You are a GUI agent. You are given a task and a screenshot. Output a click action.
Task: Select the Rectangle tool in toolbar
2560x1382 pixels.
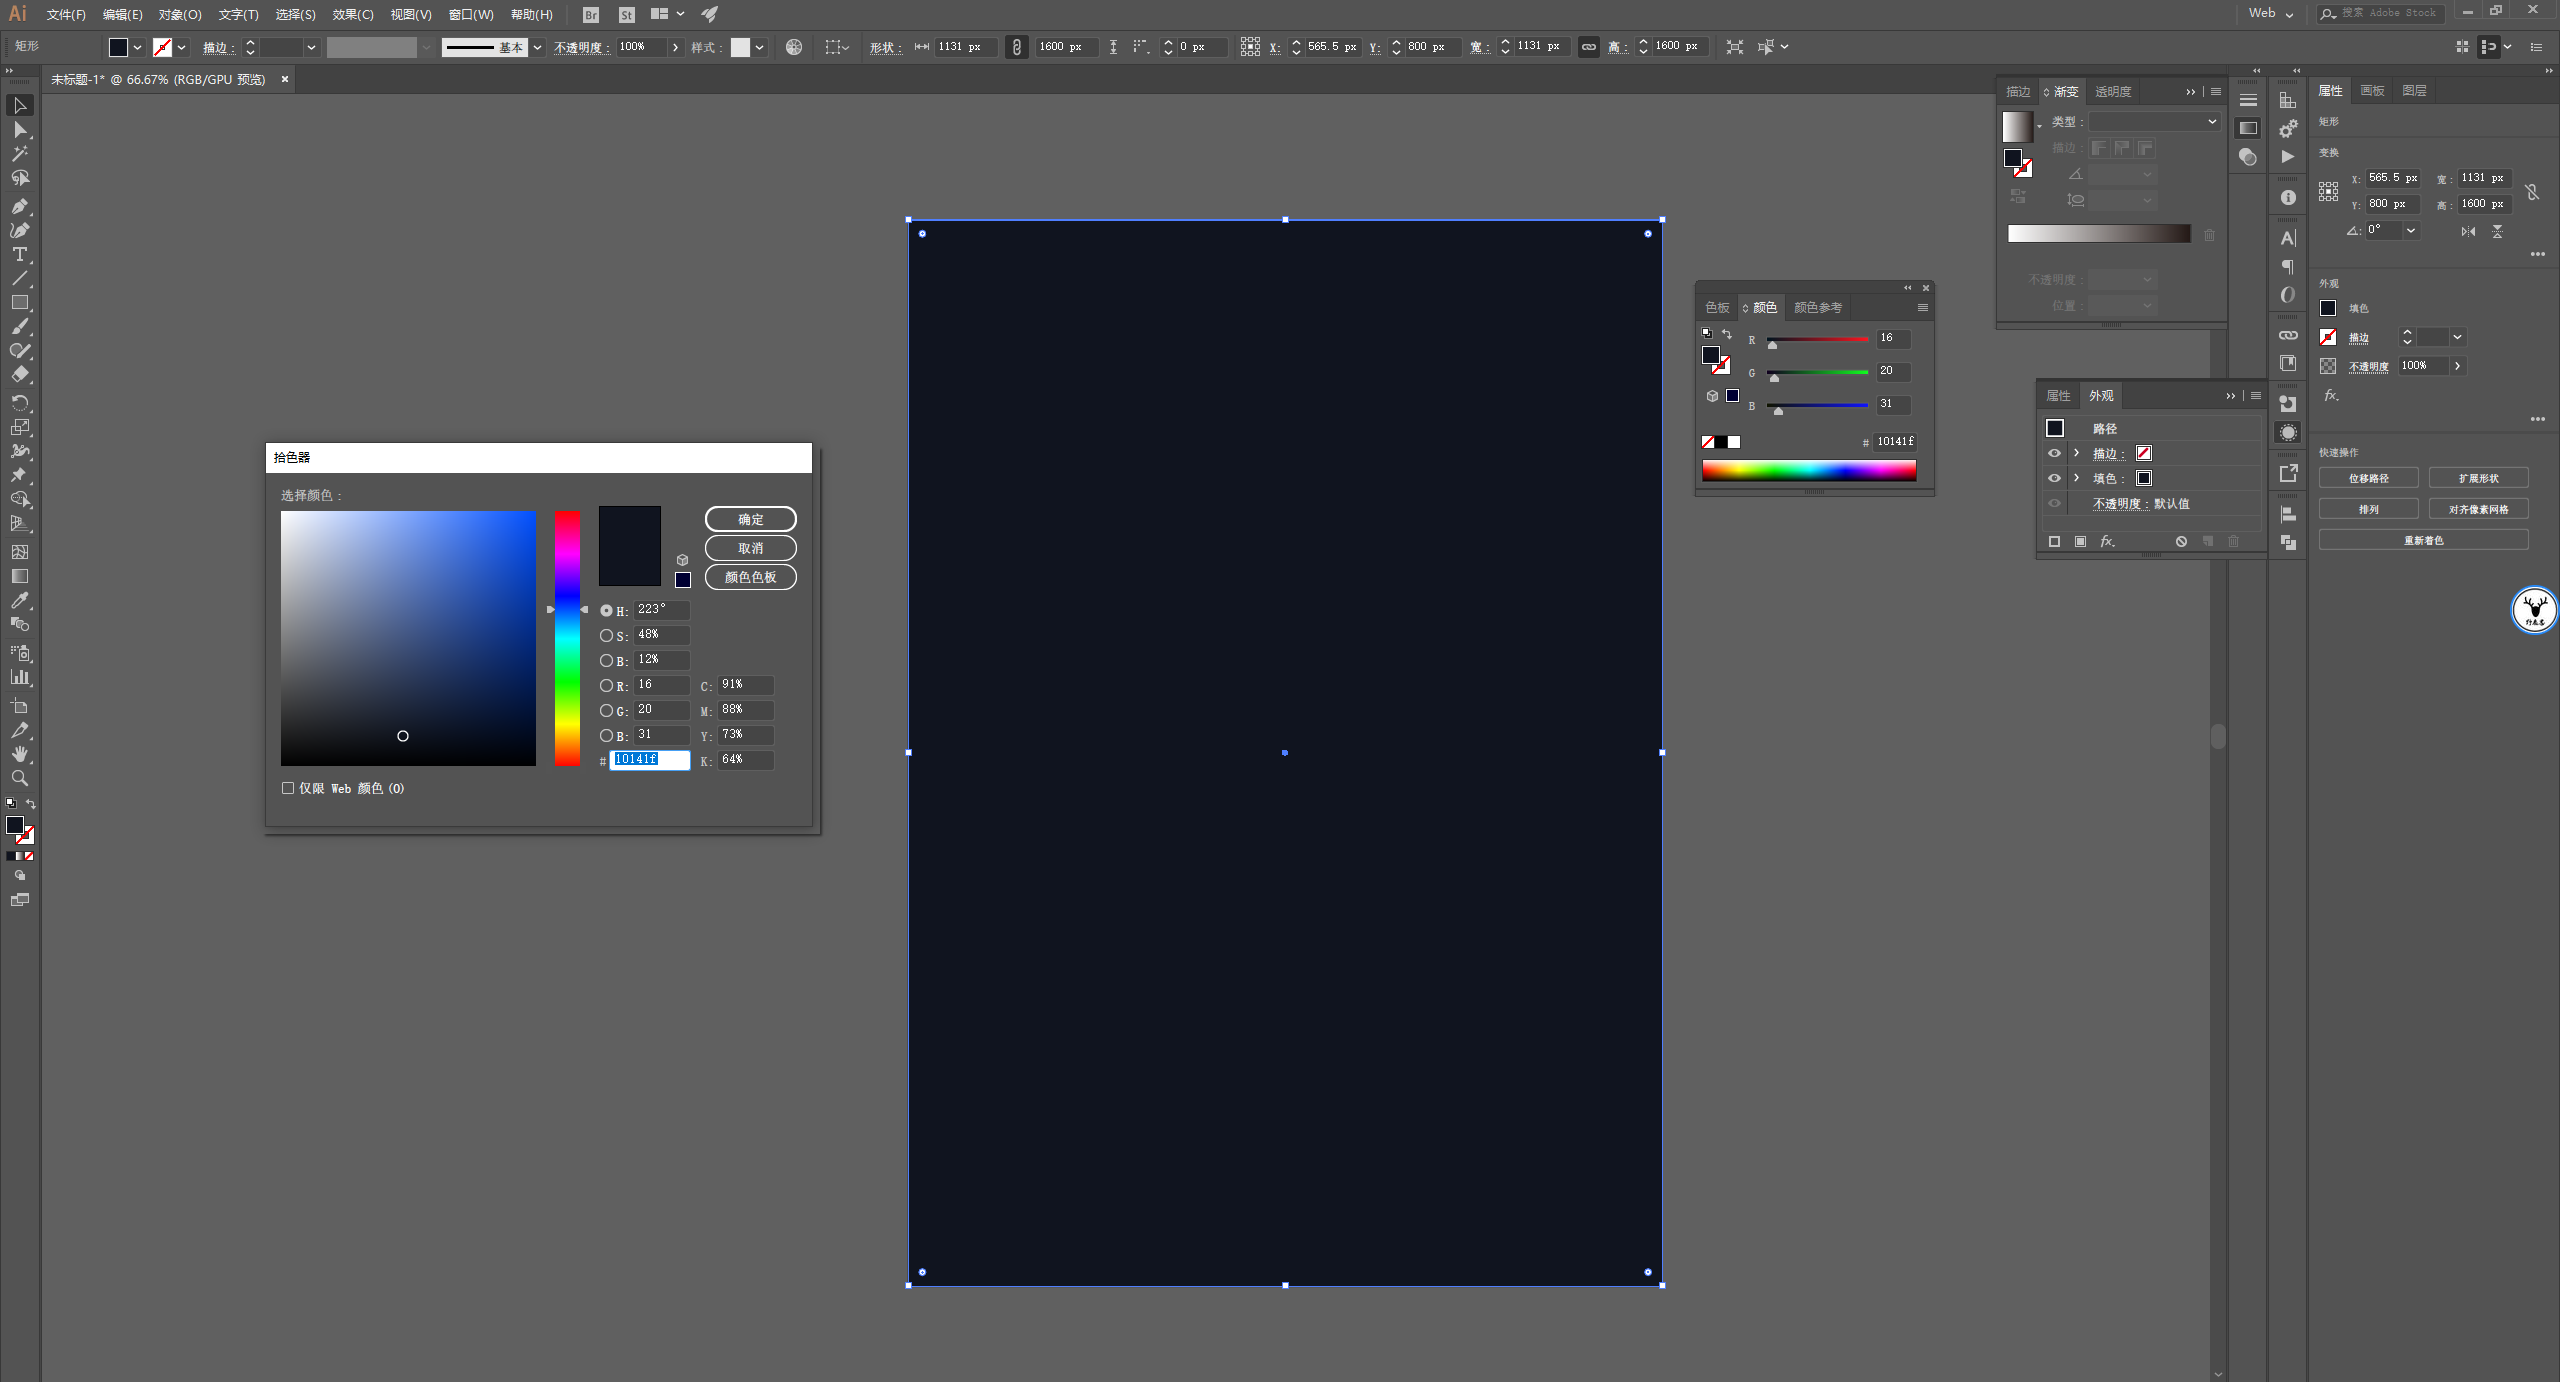click(19, 302)
